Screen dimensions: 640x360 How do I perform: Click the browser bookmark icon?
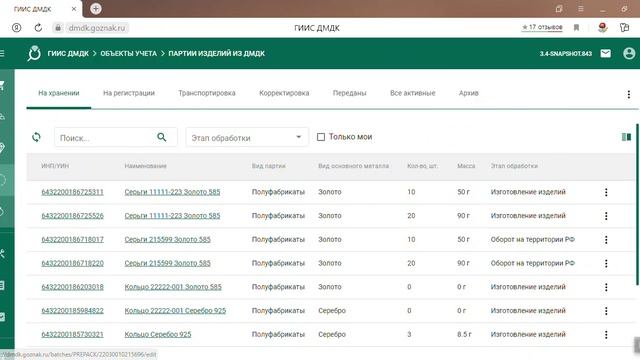point(576,28)
